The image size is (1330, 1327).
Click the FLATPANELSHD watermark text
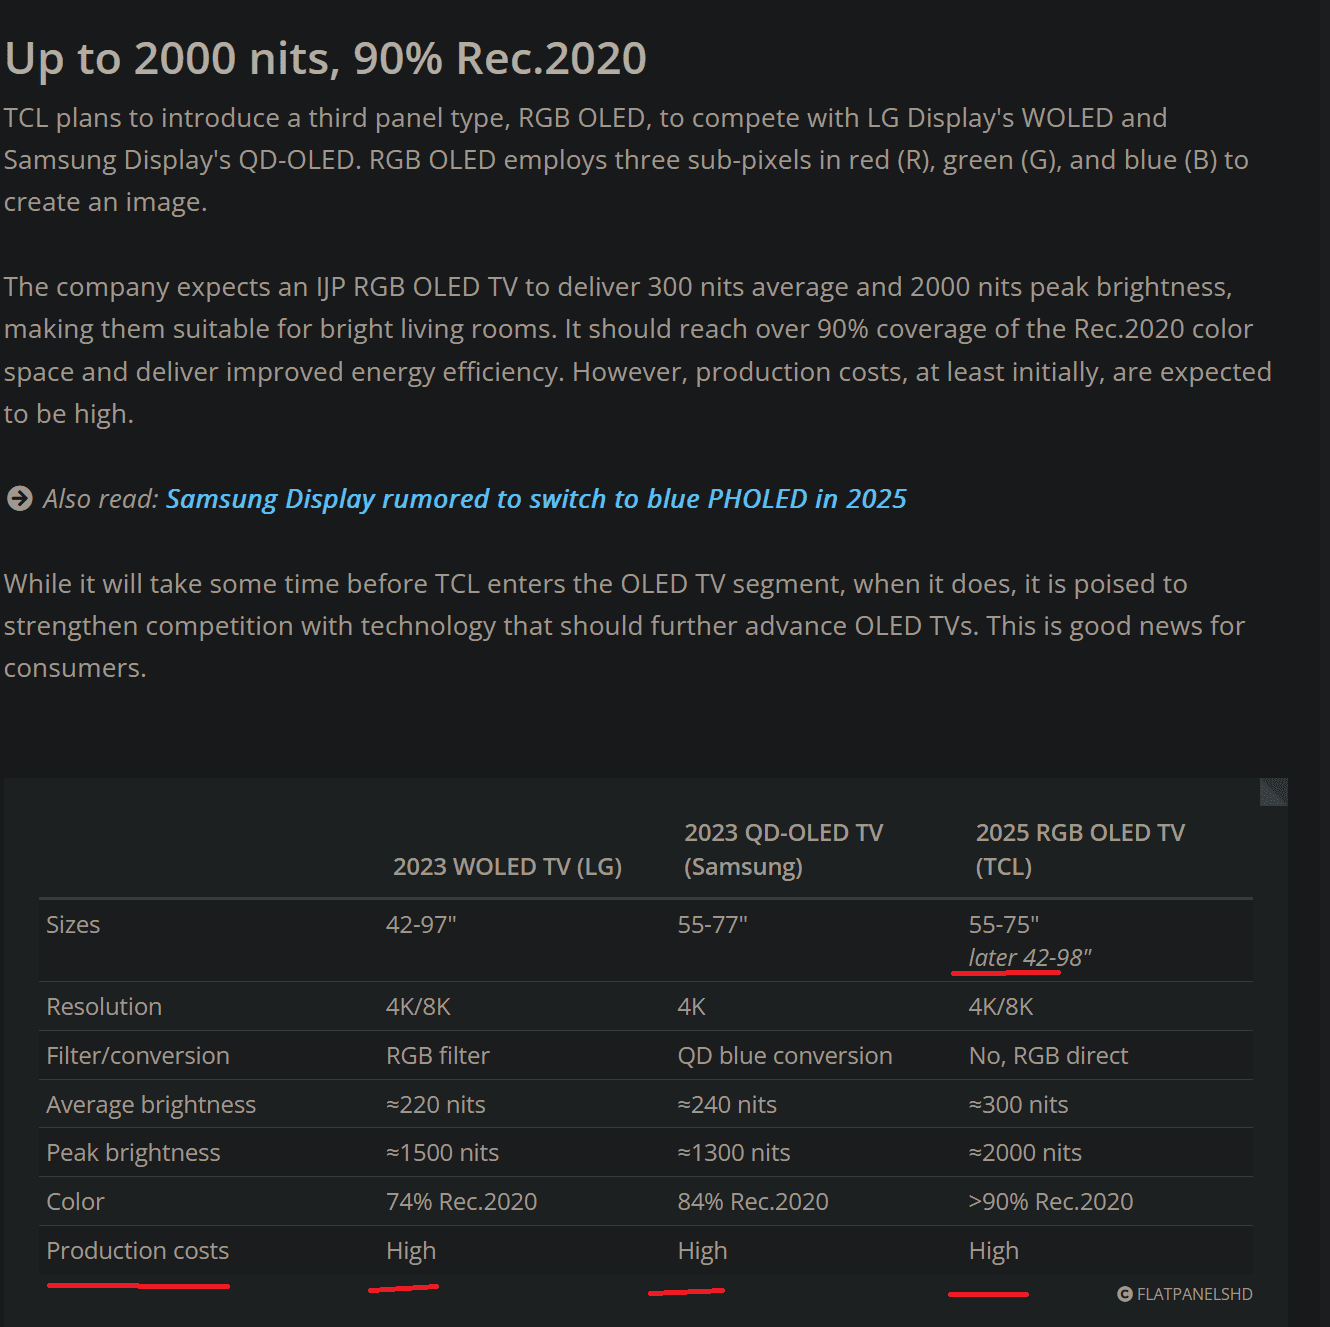1194,1294
